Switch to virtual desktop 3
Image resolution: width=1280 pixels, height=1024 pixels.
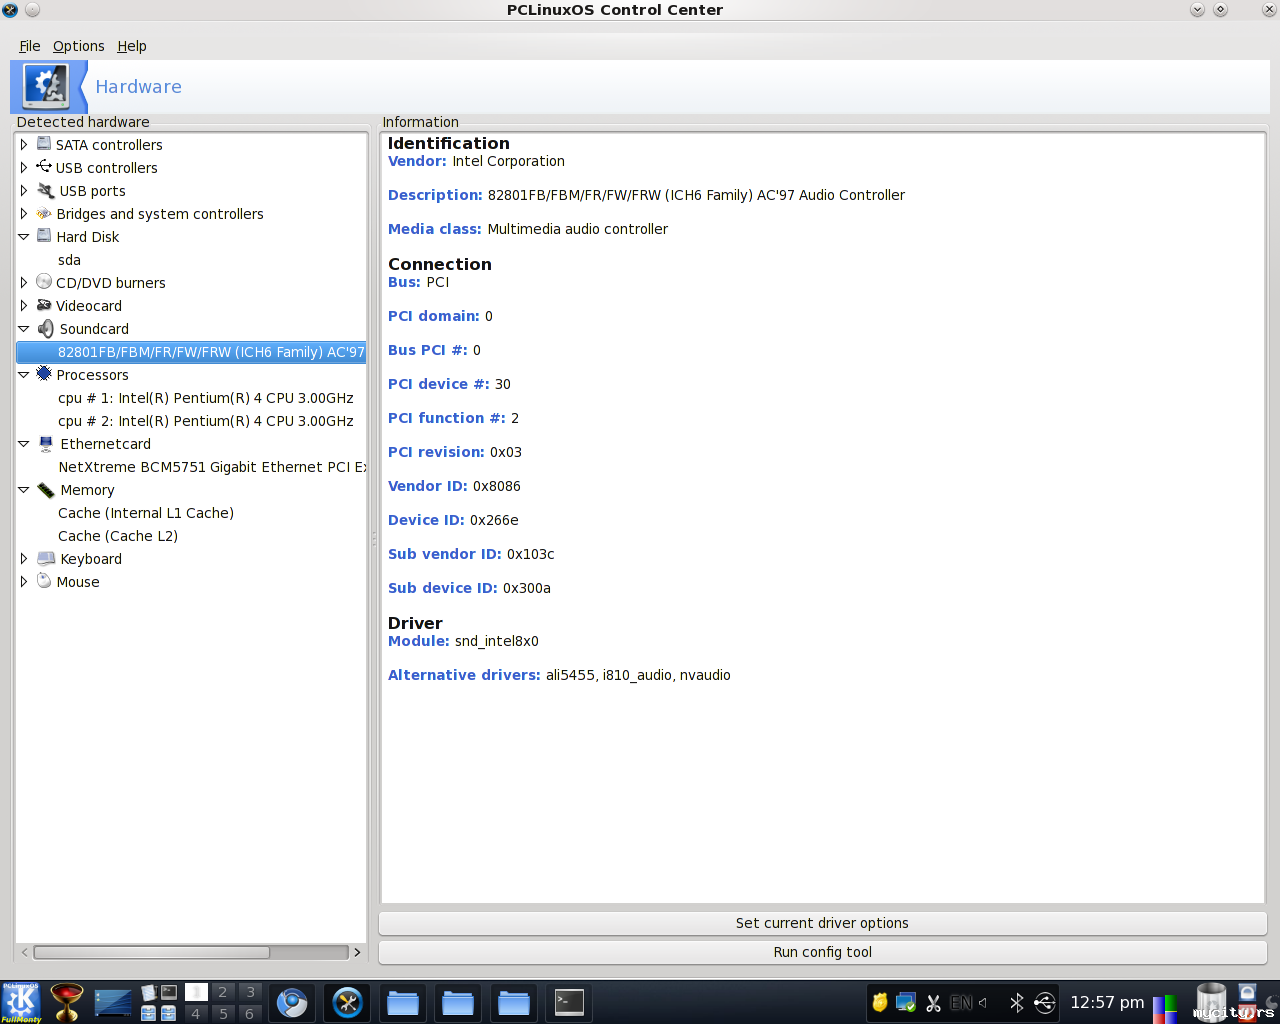[x=250, y=992]
